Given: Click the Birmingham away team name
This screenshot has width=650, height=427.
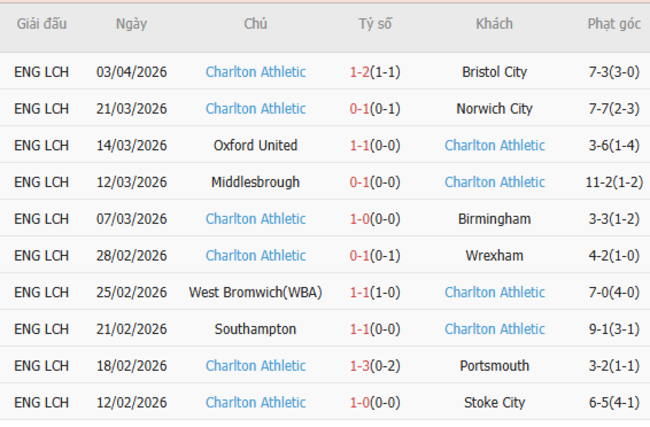Looking at the screenshot, I should click(x=494, y=219).
